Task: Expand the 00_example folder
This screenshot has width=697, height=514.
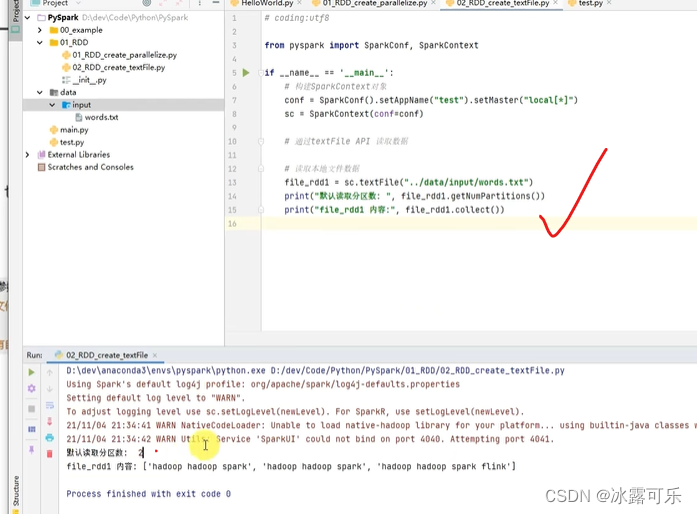Action: [40, 30]
